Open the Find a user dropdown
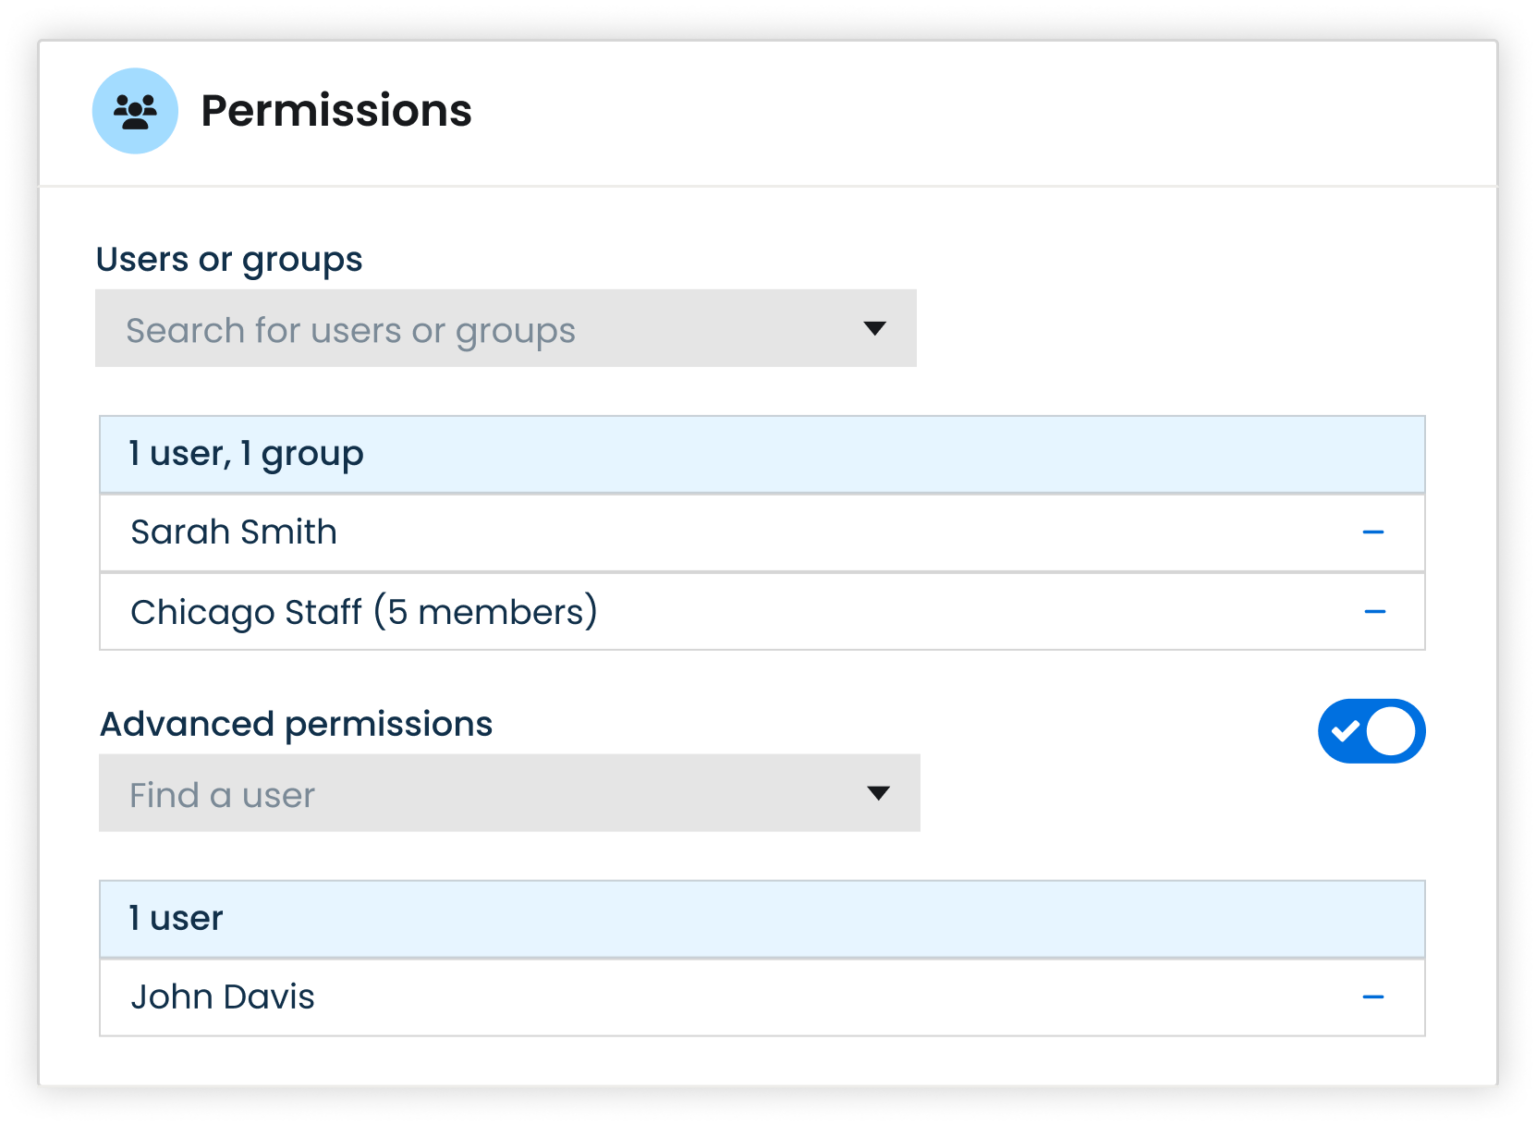The width and height of the screenshot is (1536, 1125). [508, 793]
